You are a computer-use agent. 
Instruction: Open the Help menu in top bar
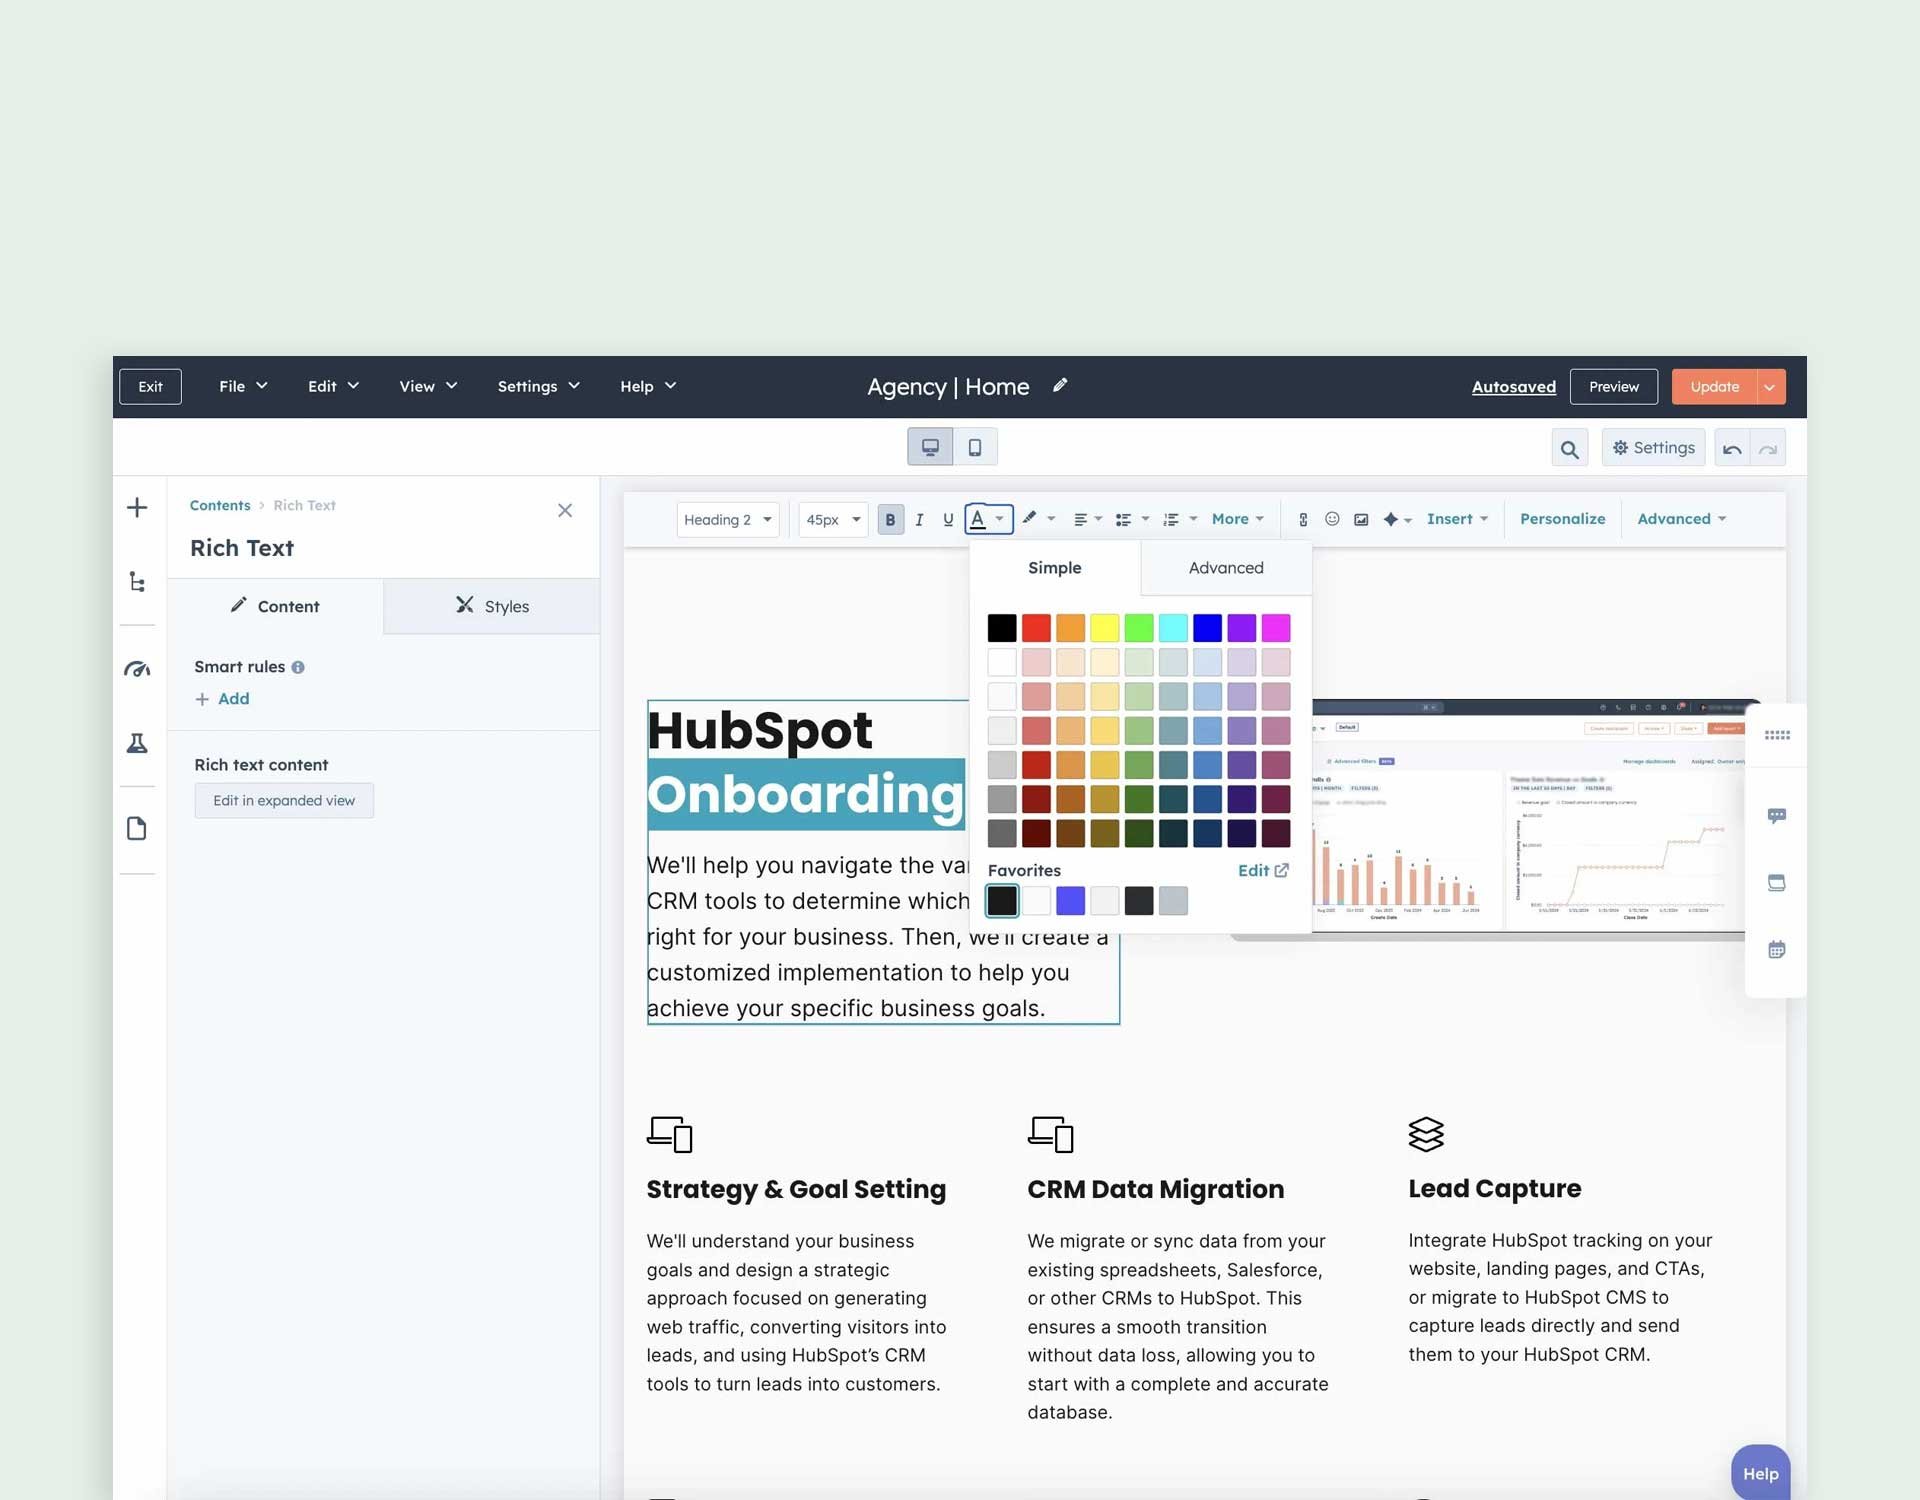pyautogui.click(x=648, y=386)
